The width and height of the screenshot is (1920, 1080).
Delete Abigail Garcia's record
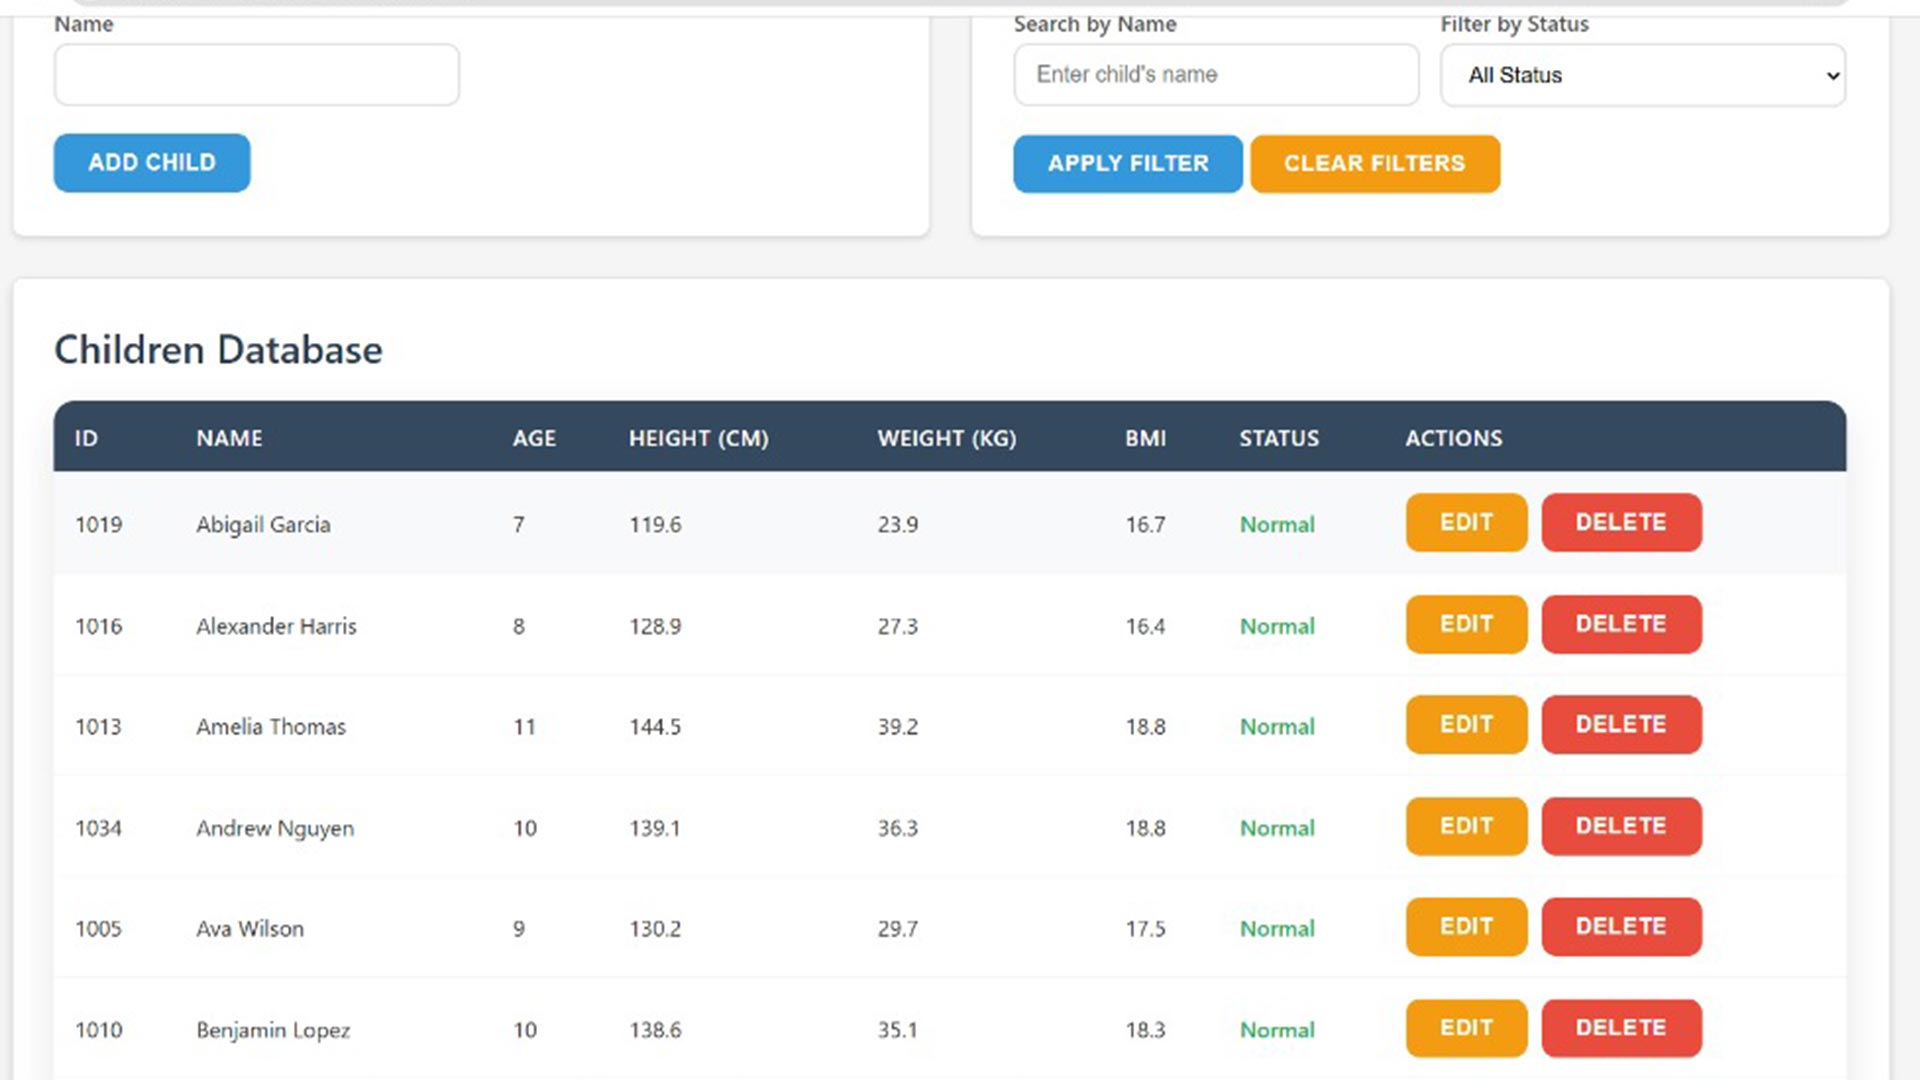click(1621, 522)
